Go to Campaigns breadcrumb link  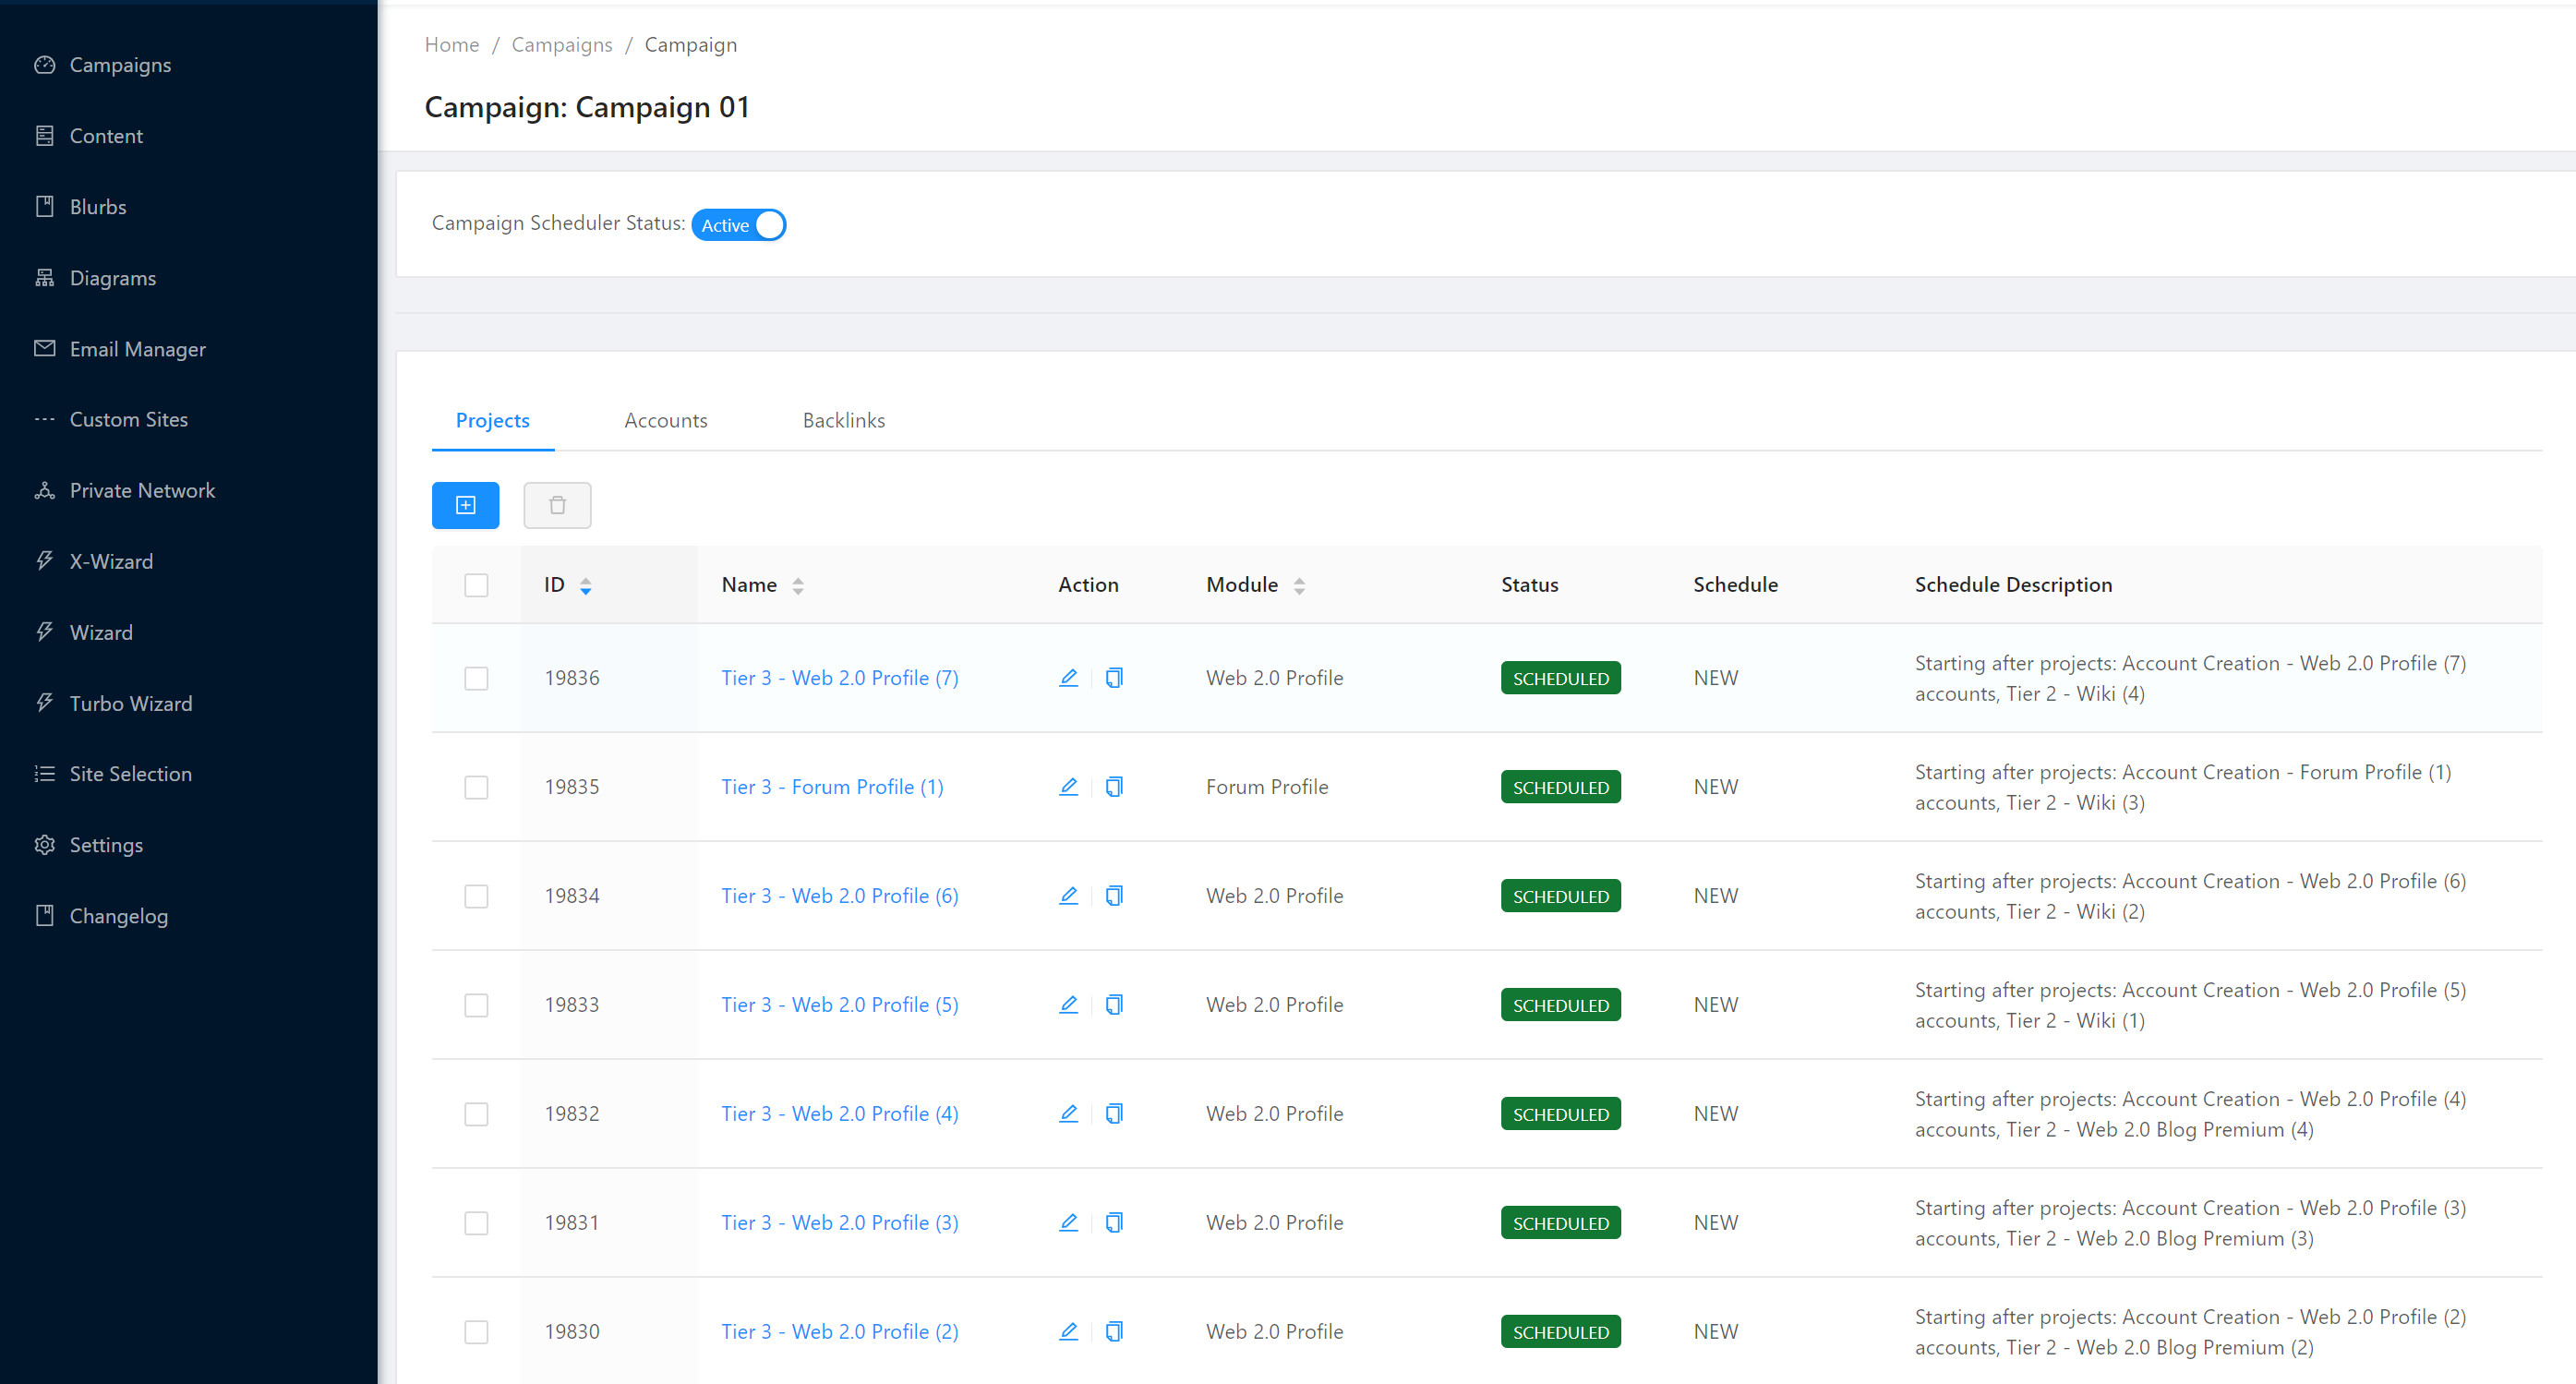[561, 45]
